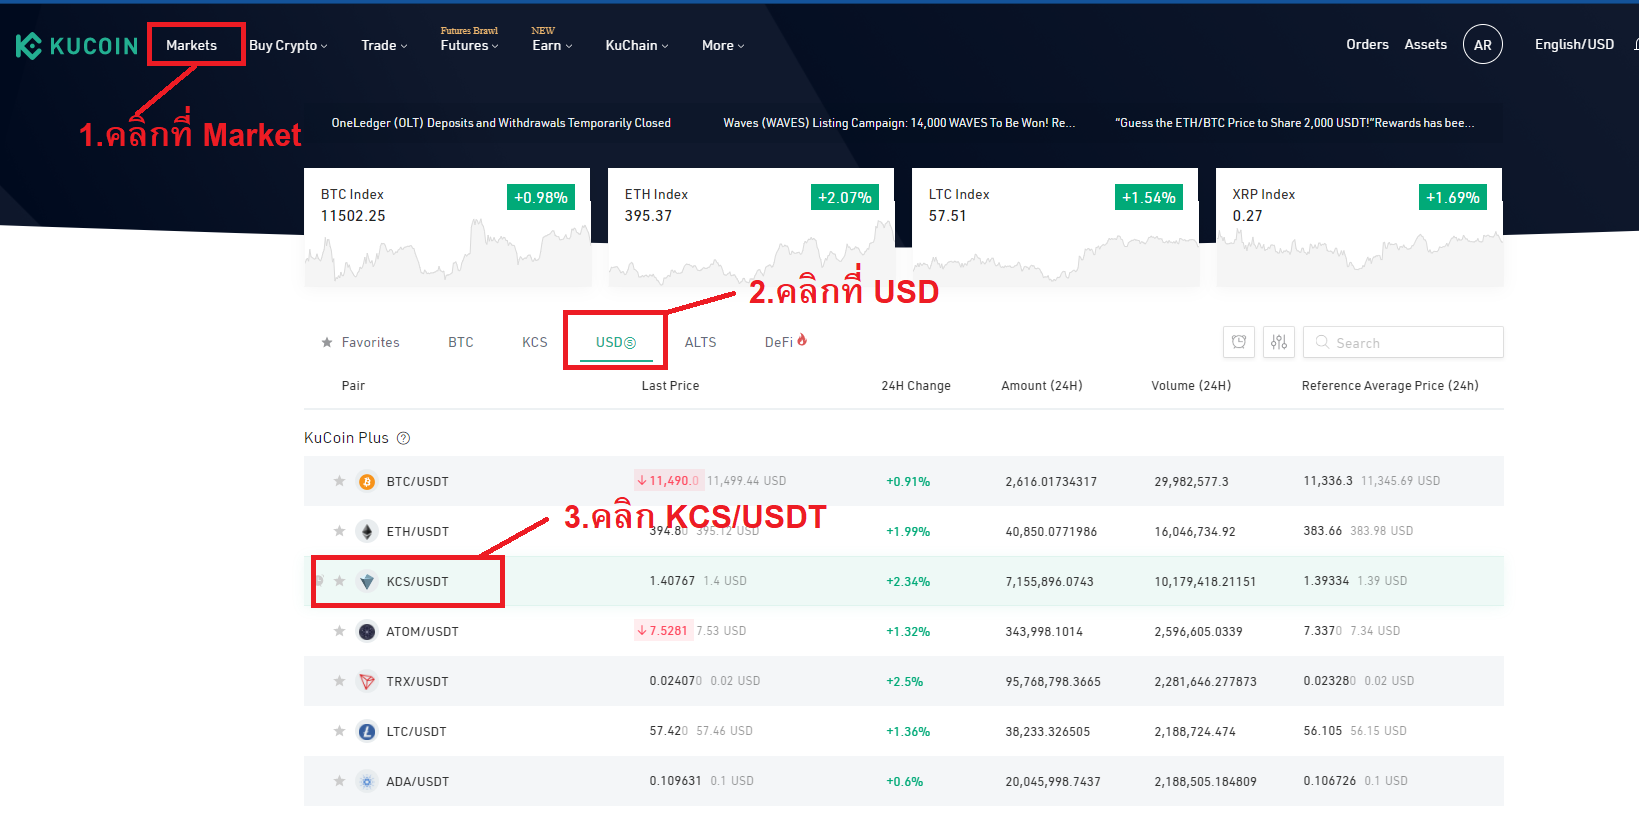Switch to the ALTS market tab
Viewport: 1639px width, 815px height.
click(x=700, y=342)
